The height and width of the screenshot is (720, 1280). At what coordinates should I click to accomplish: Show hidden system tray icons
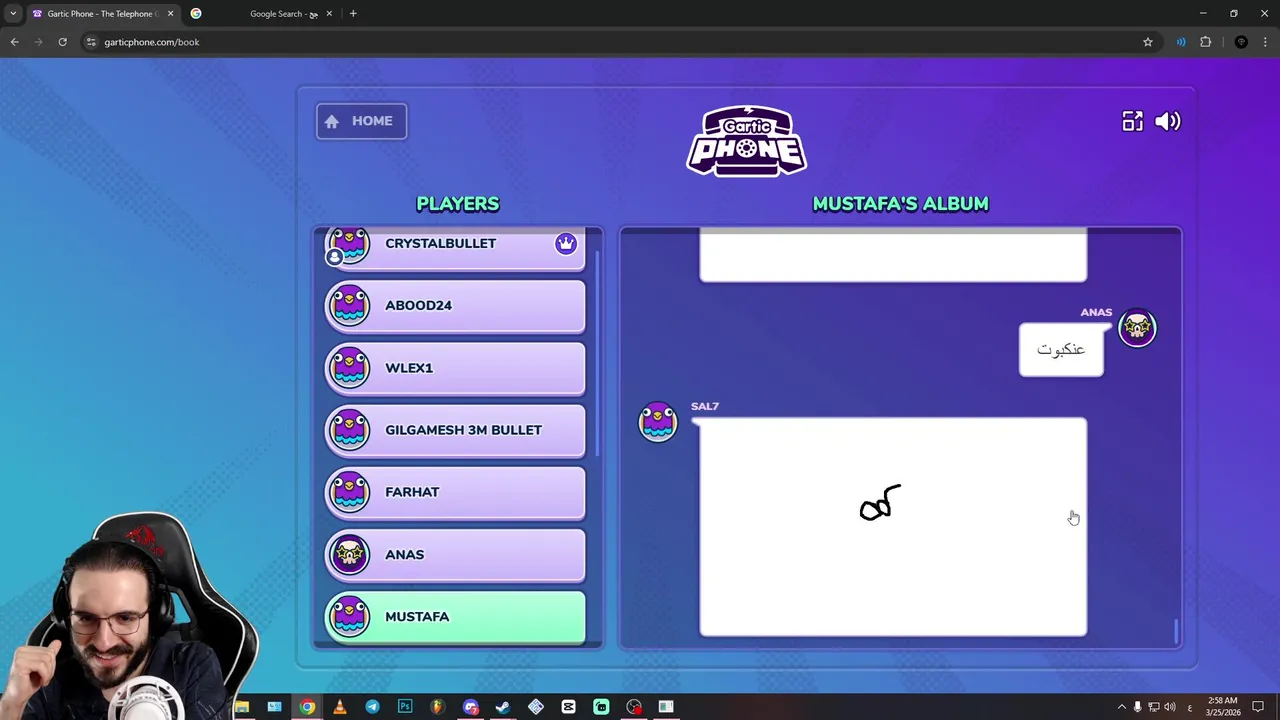pyautogui.click(x=1121, y=707)
